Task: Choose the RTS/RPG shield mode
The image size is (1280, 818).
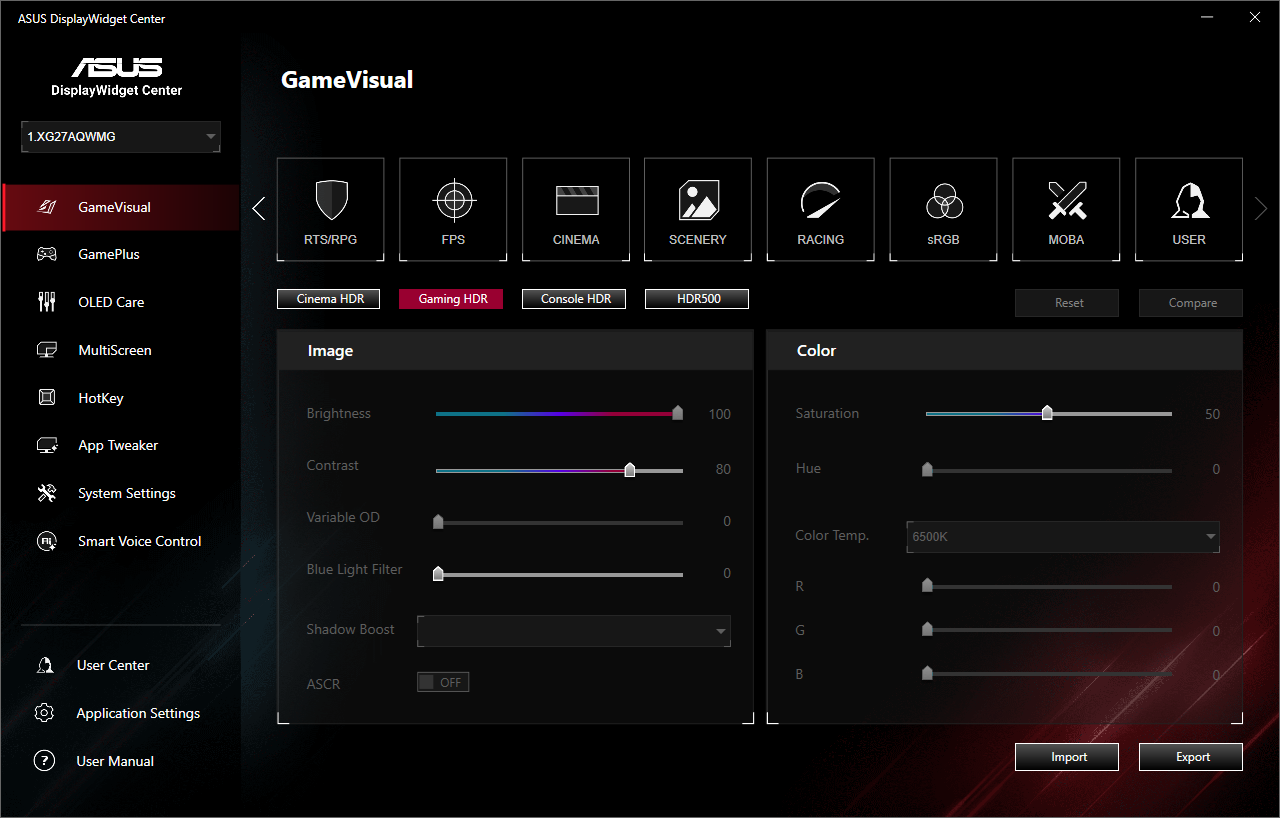Action: (330, 209)
